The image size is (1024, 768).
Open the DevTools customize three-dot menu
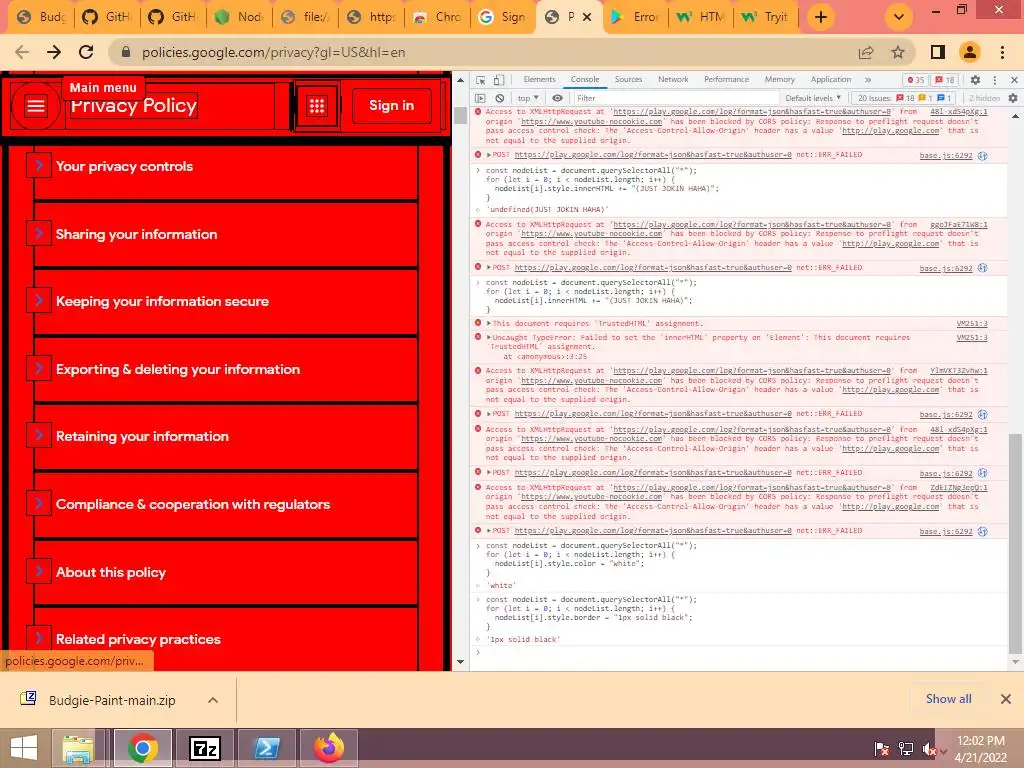pos(995,80)
